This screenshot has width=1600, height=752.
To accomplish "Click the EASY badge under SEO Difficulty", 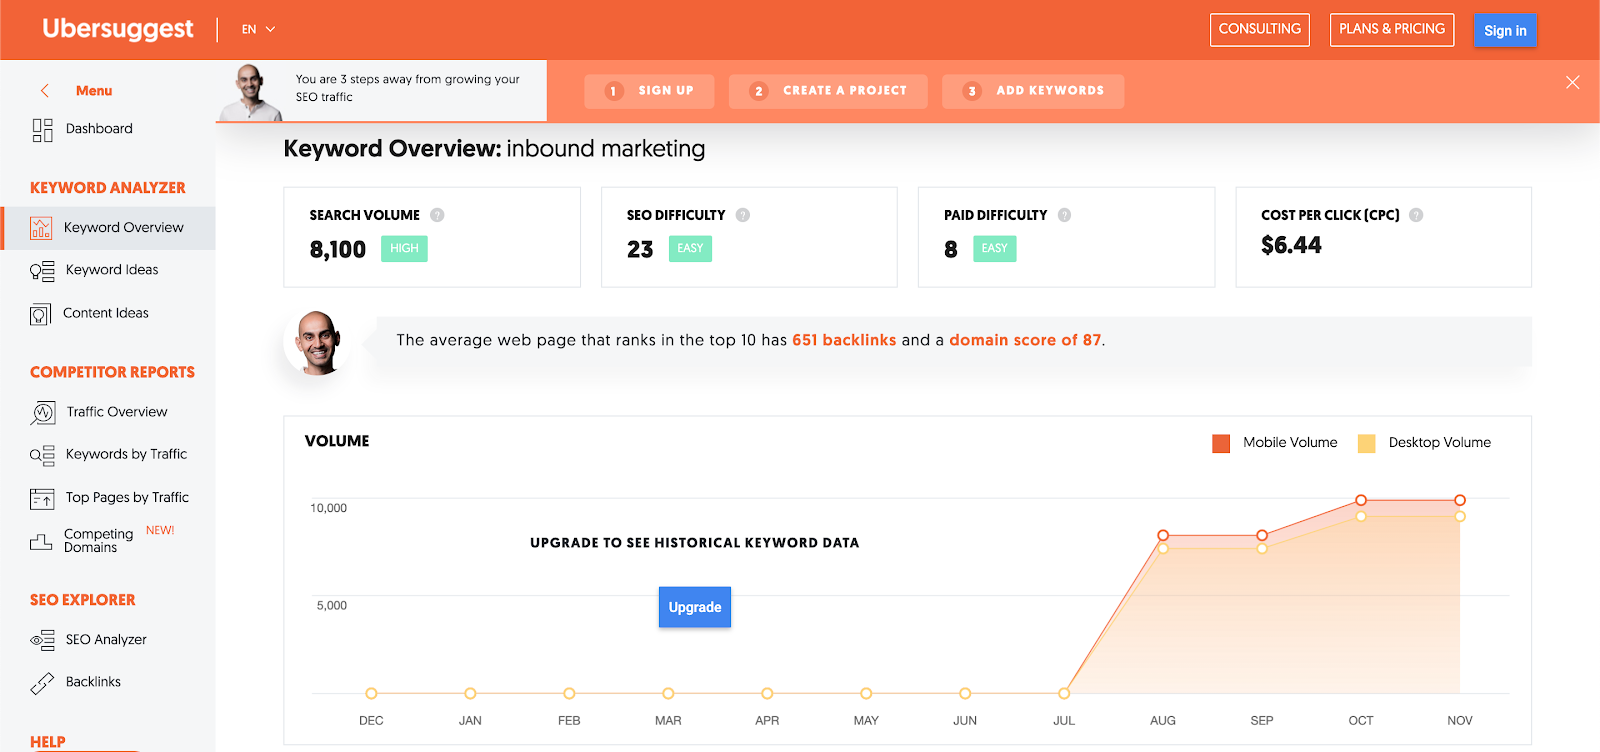I will tap(690, 249).
